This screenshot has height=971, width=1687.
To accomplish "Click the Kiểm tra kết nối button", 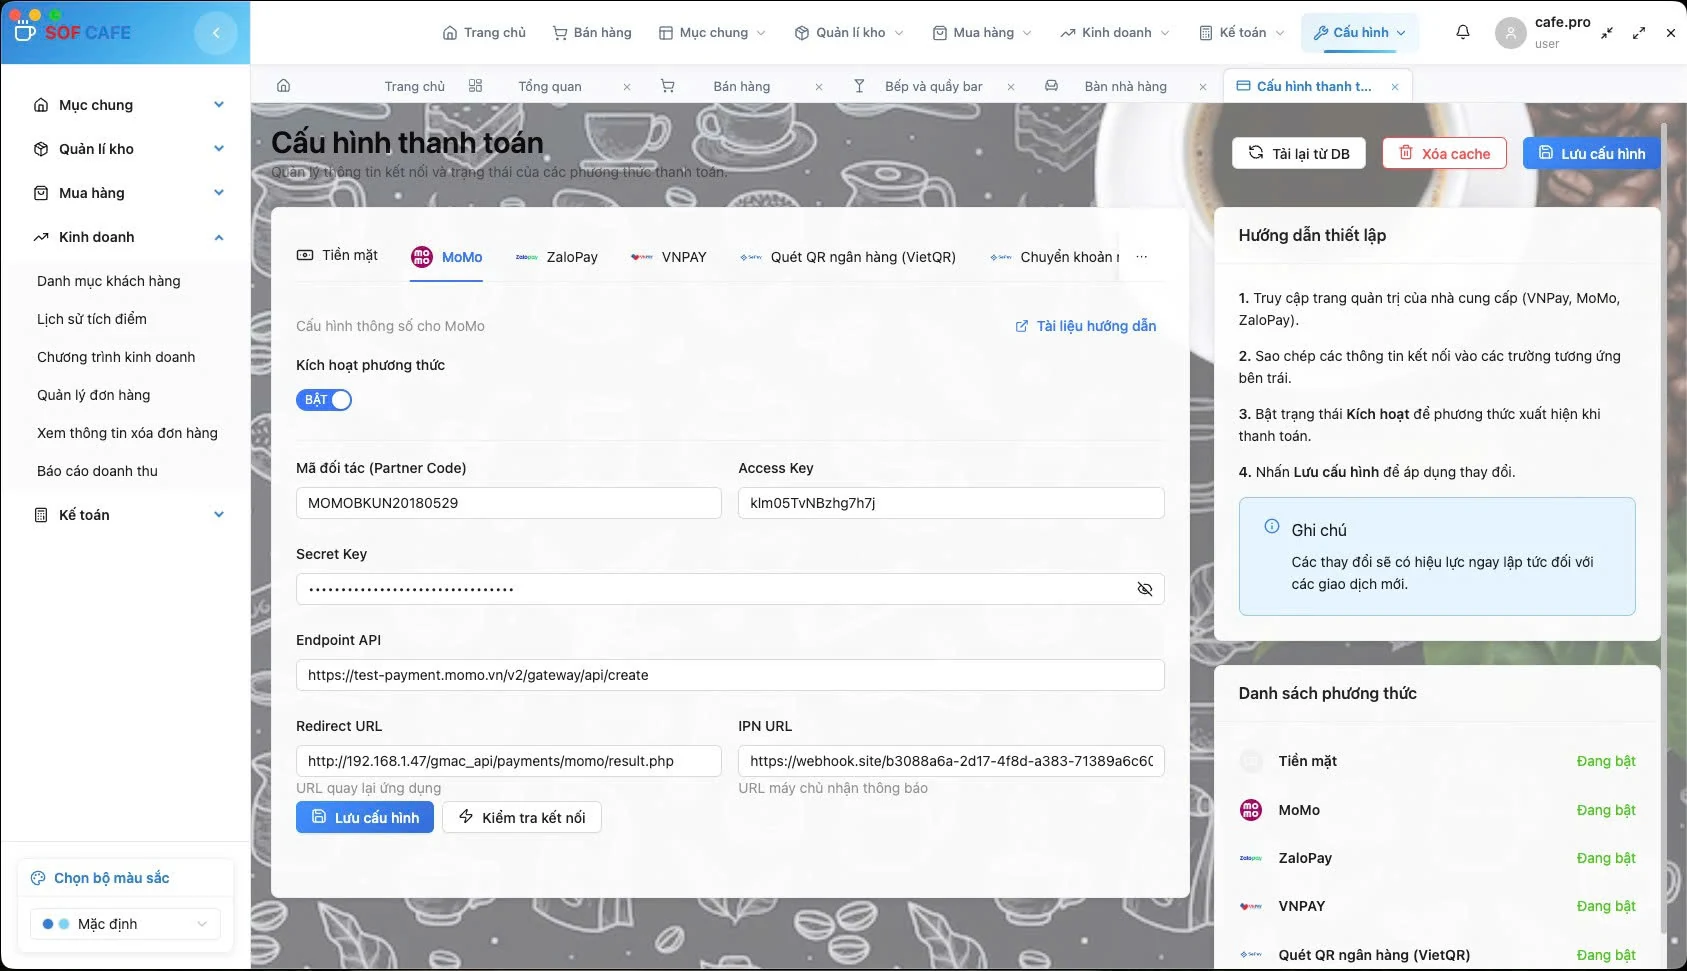I will [x=522, y=817].
